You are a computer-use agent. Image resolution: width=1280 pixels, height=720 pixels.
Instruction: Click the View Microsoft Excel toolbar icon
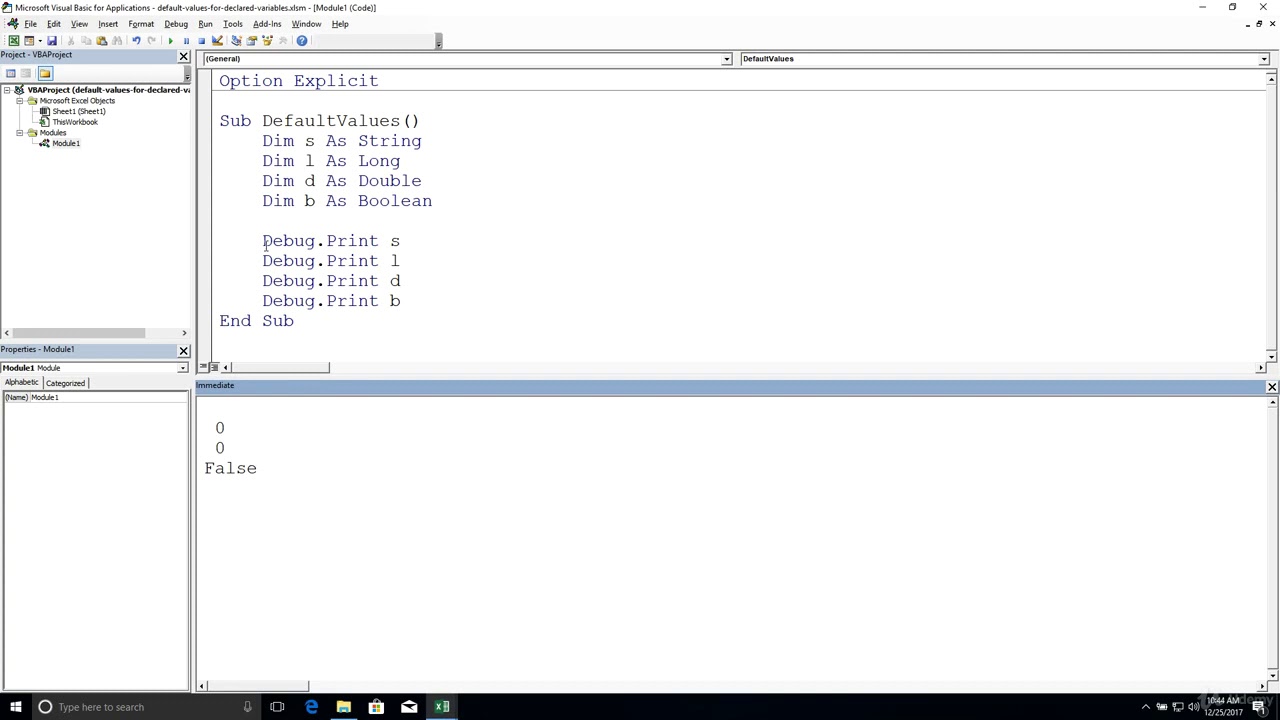coord(14,41)
